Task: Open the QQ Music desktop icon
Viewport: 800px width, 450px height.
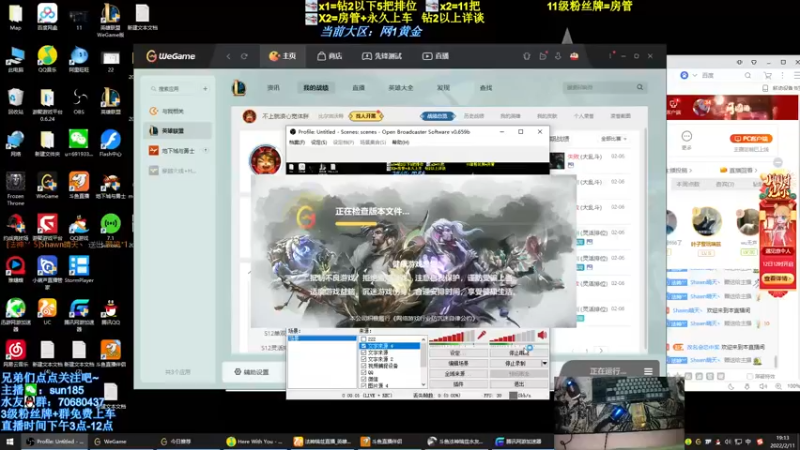Action: tap(47, 59)
